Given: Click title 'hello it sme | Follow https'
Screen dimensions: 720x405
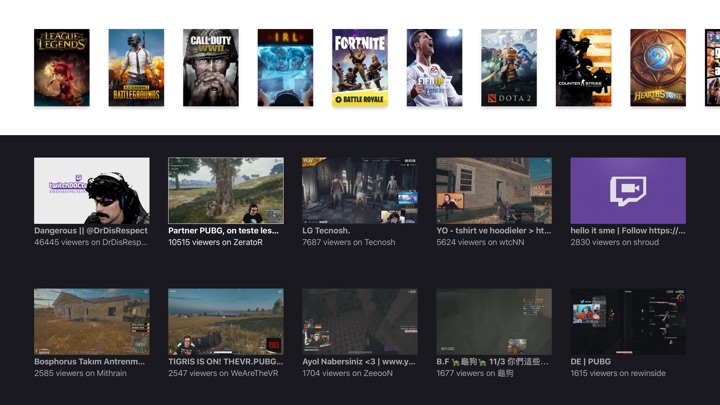Looking at the screenshot, I should 623,231.
